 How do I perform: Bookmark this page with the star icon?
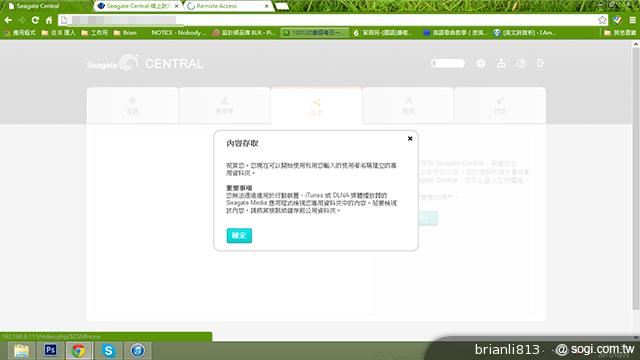[x=602, y=20]
